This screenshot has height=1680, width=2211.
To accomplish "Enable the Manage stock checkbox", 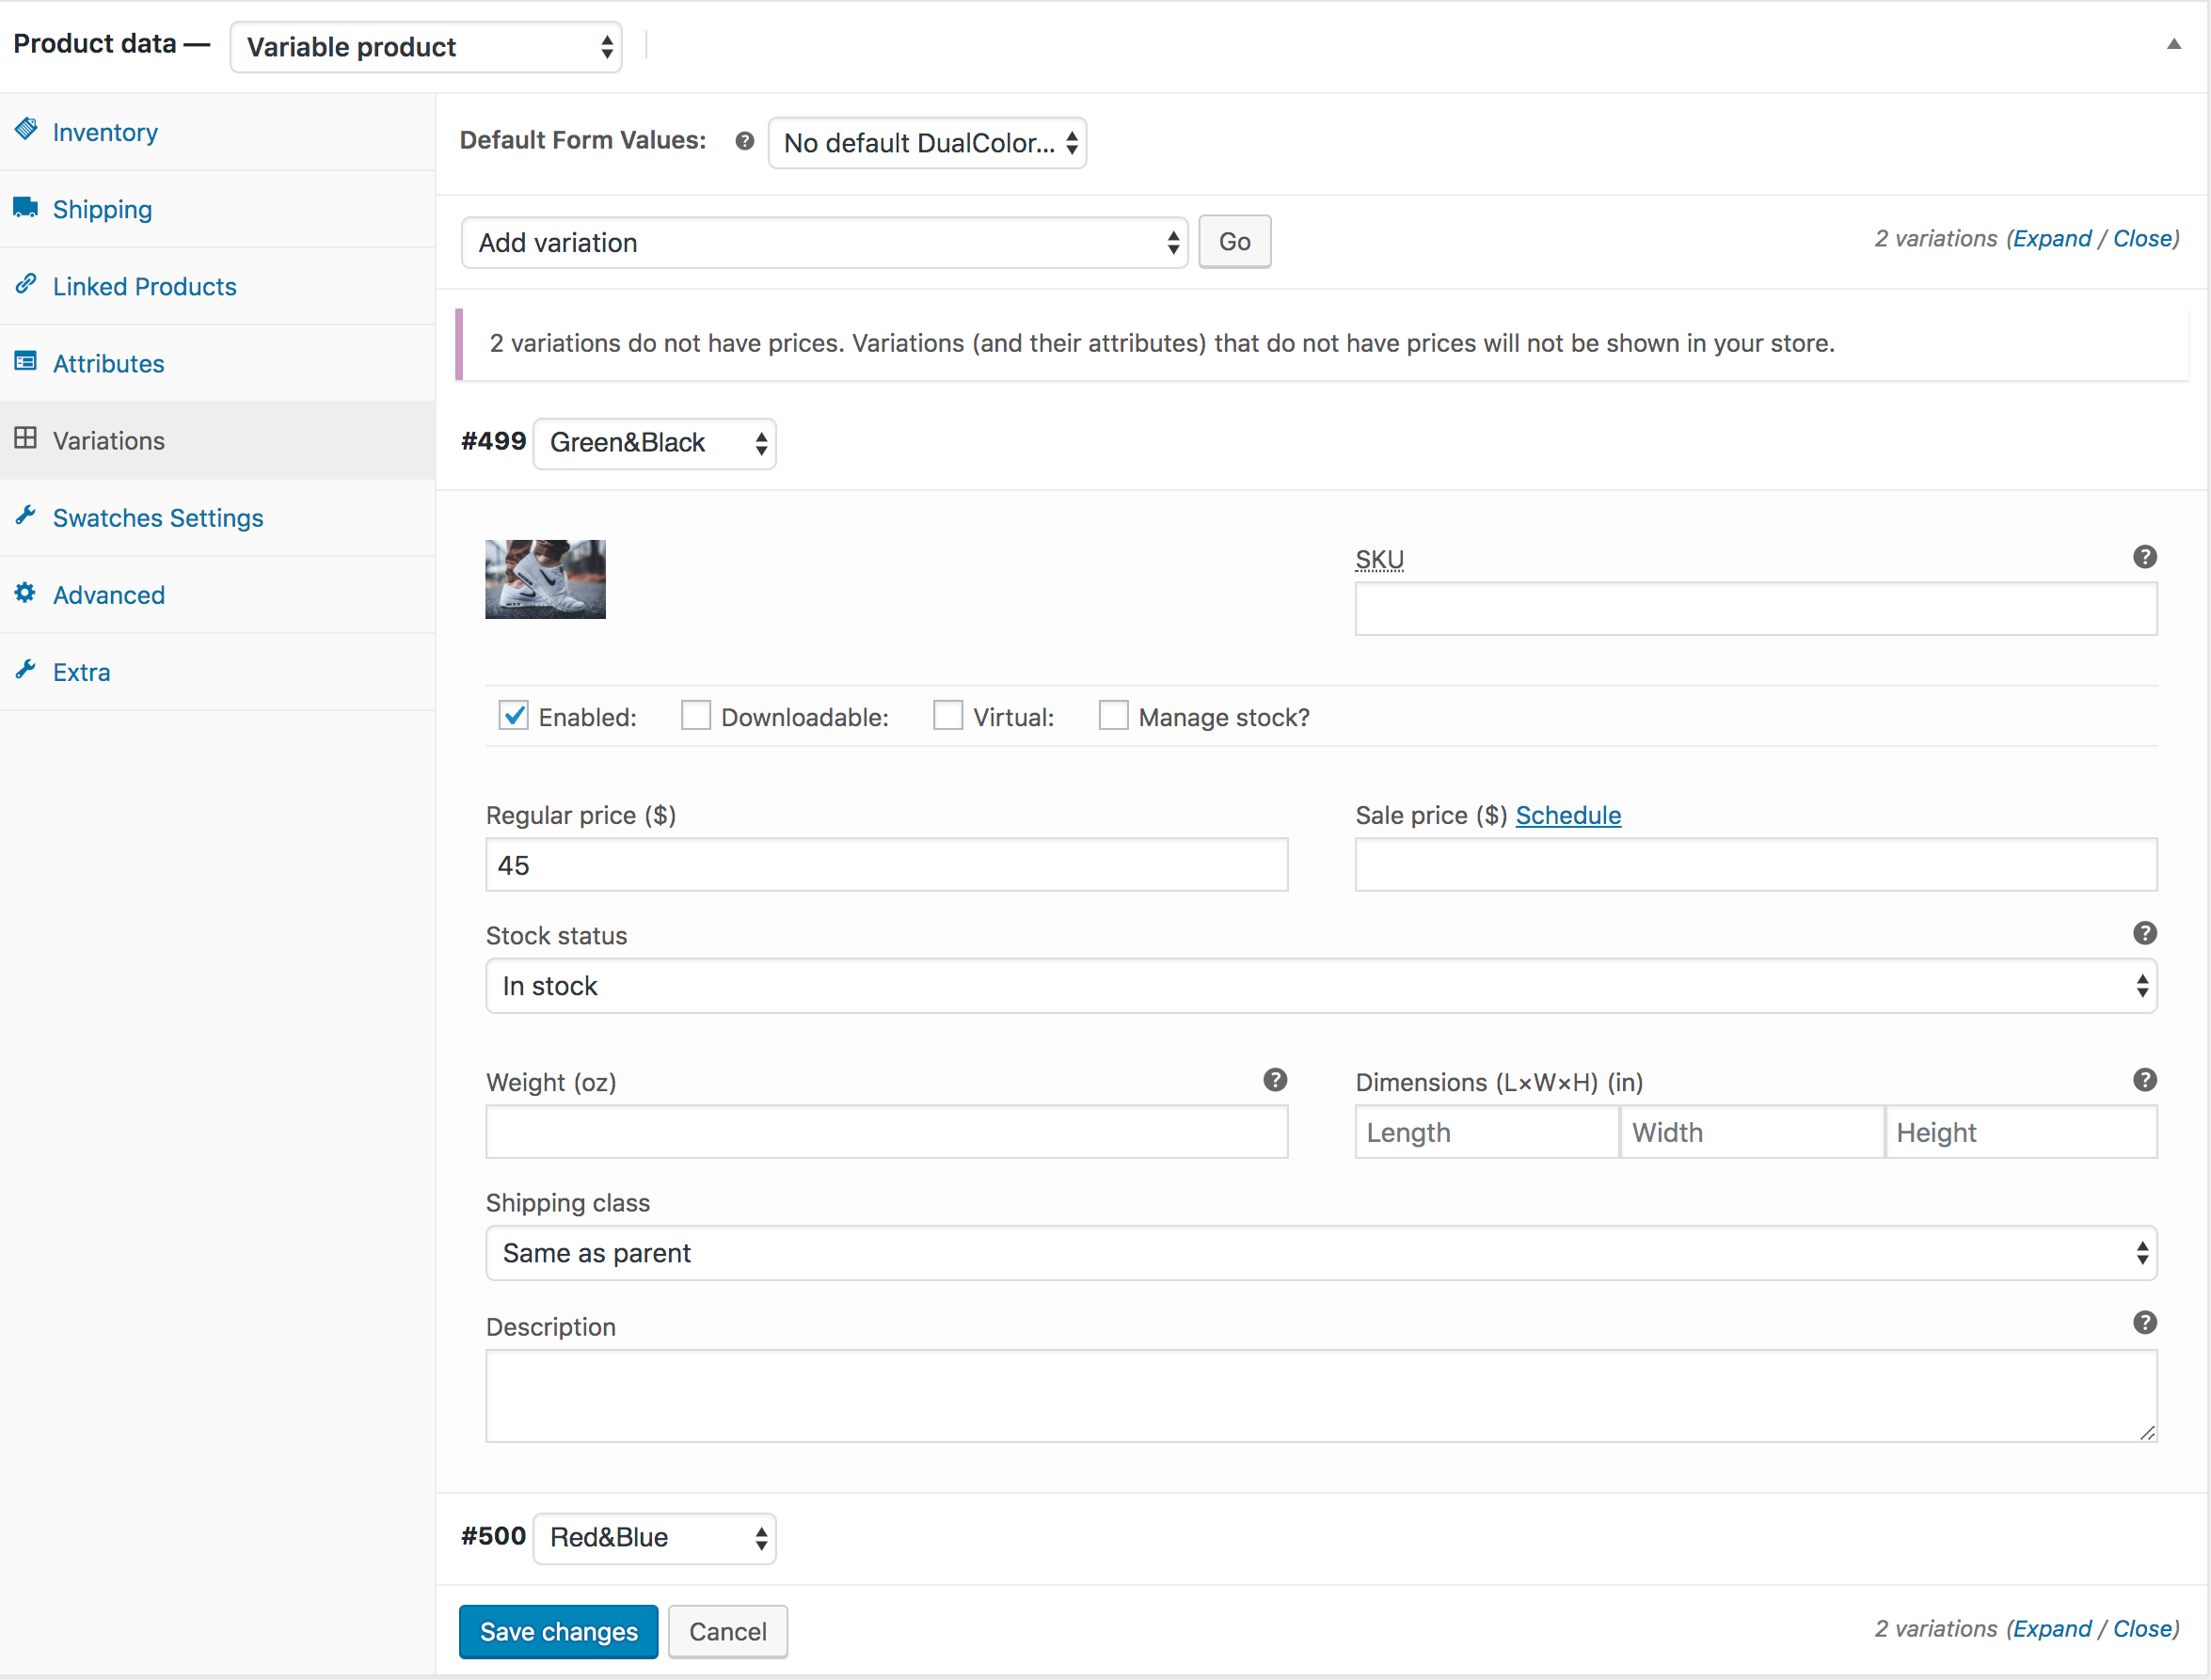I will [x=1112, y=716].
